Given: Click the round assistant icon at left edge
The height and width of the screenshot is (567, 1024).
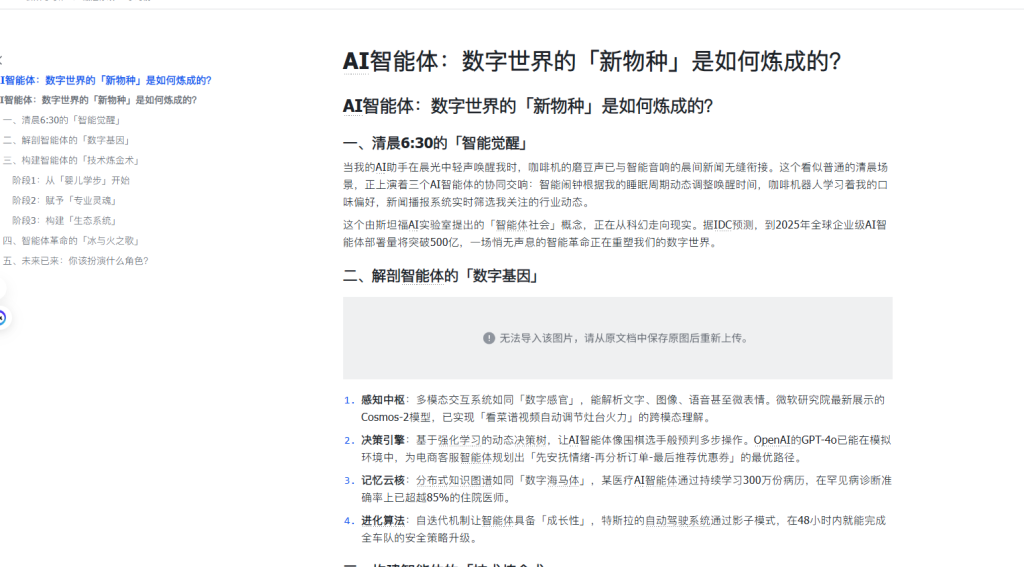Looking at the screenshot, I should (x=2, y=318).
